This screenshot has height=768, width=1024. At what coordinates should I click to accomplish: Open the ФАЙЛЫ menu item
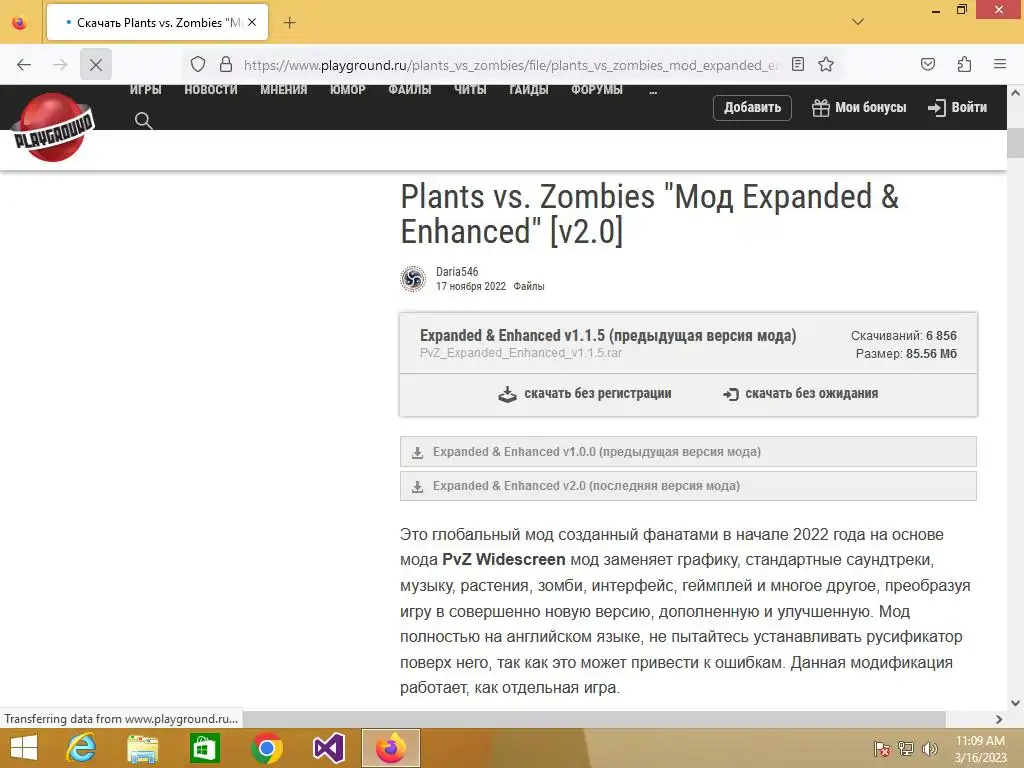coord(409,90)
